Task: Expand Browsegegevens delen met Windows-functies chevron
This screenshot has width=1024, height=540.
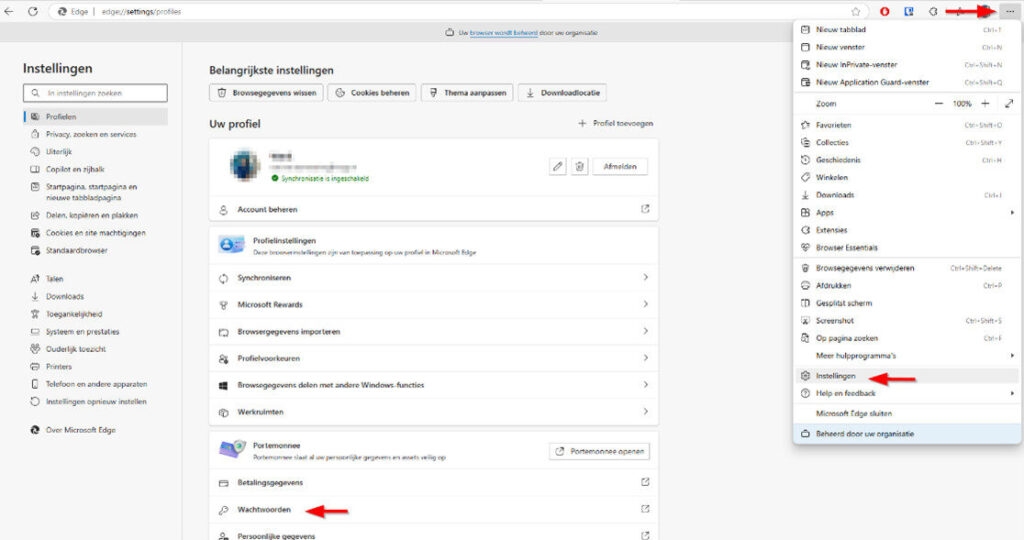Action: 645,385
